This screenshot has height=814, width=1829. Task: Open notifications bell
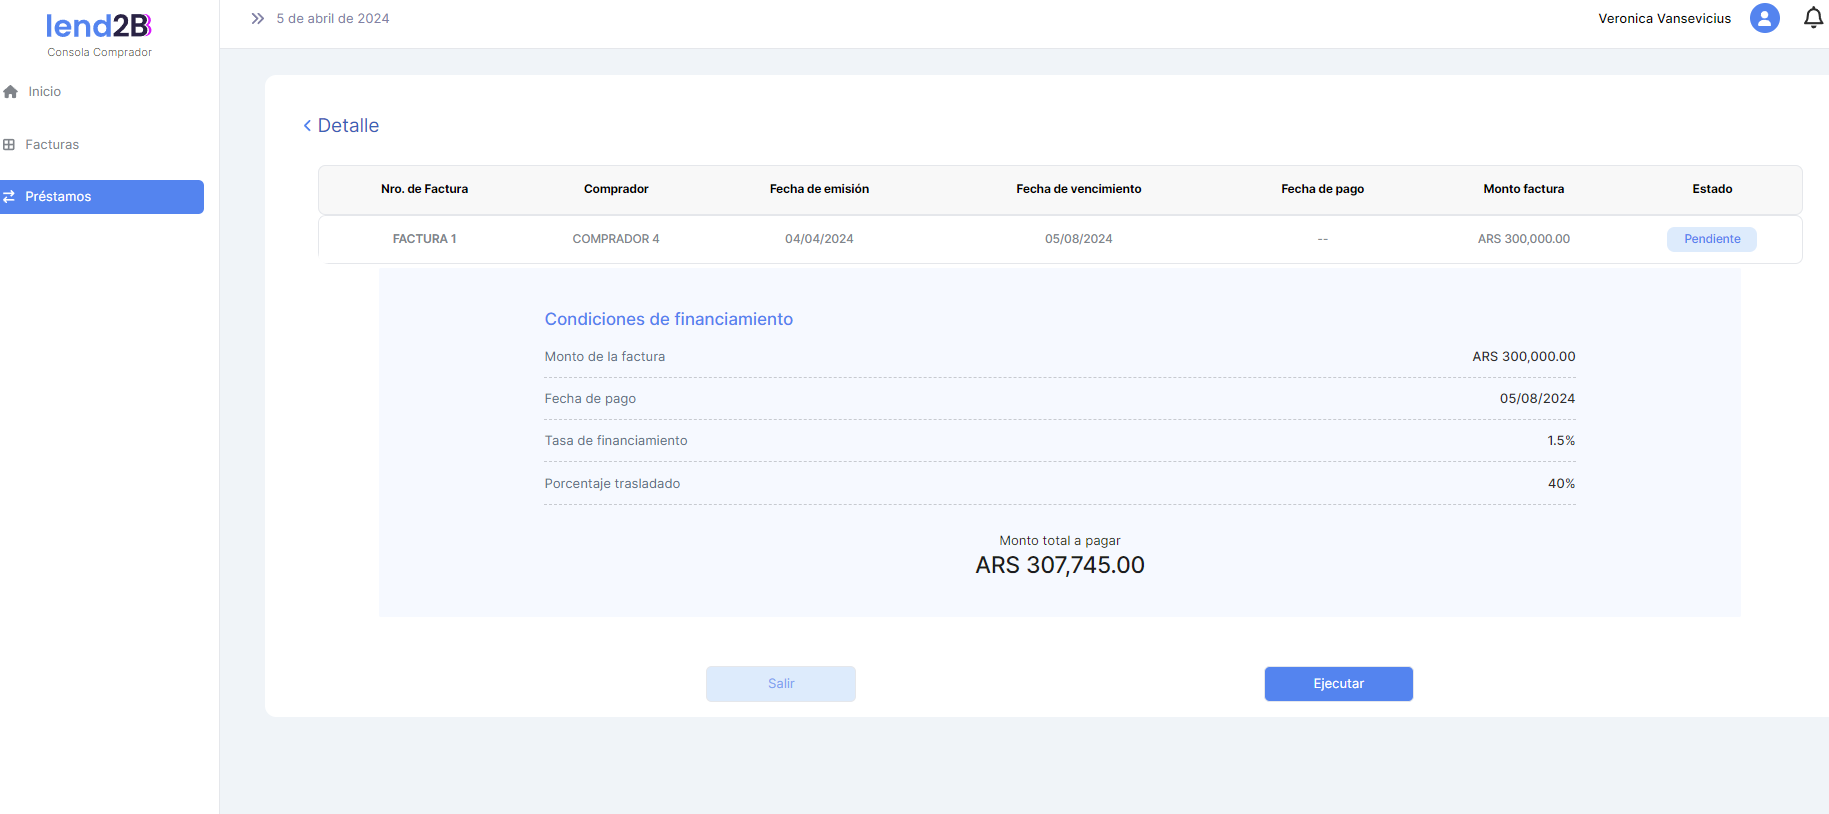pos(1812,18)
